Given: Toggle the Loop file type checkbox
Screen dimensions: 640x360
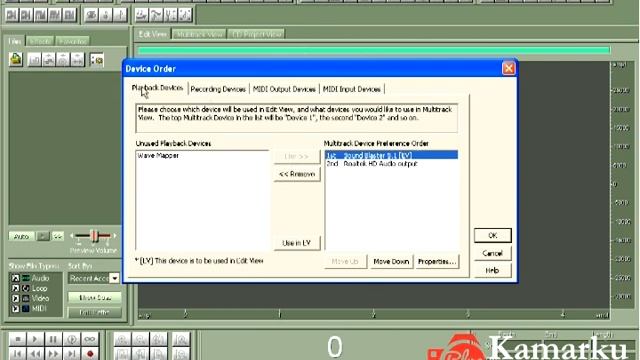Looking at the screenshot, I should point(16,289).
